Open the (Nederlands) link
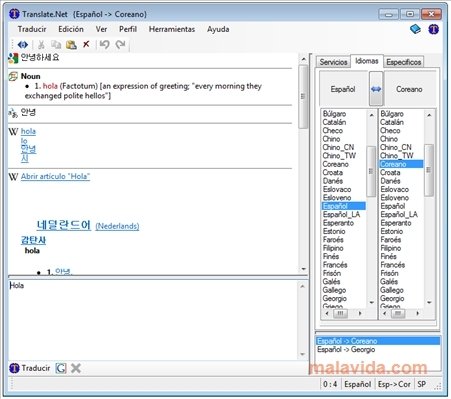Viewport: 451px width, 399px height. click(x=117, y=226)
